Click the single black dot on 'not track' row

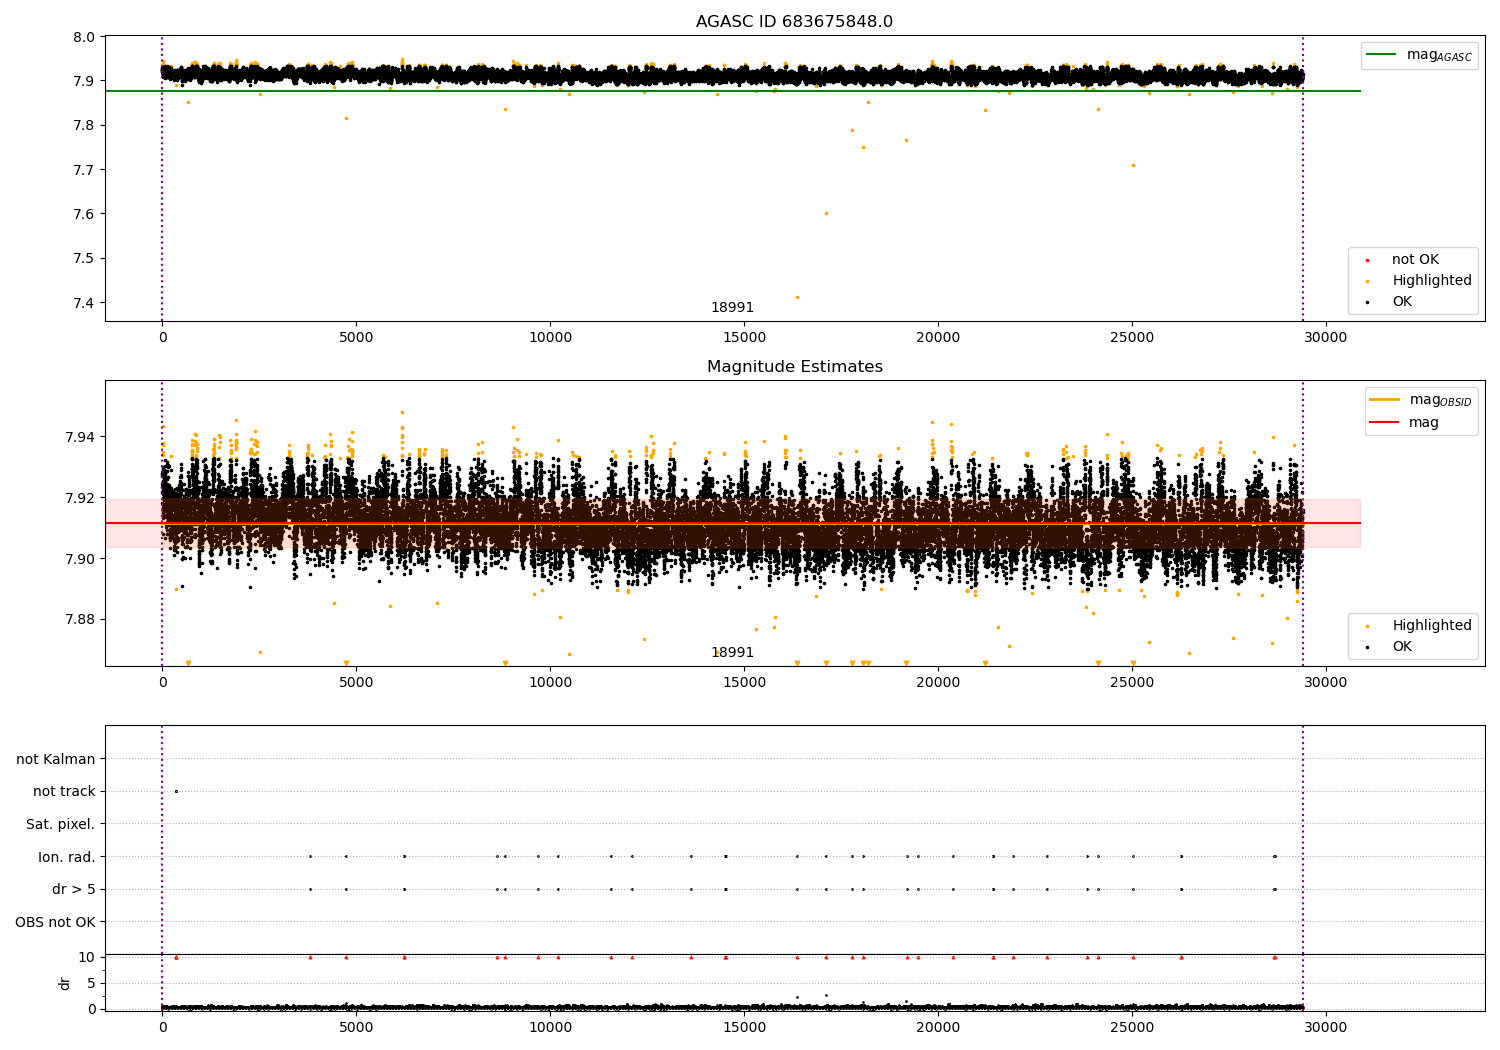[x=176, y=791]
